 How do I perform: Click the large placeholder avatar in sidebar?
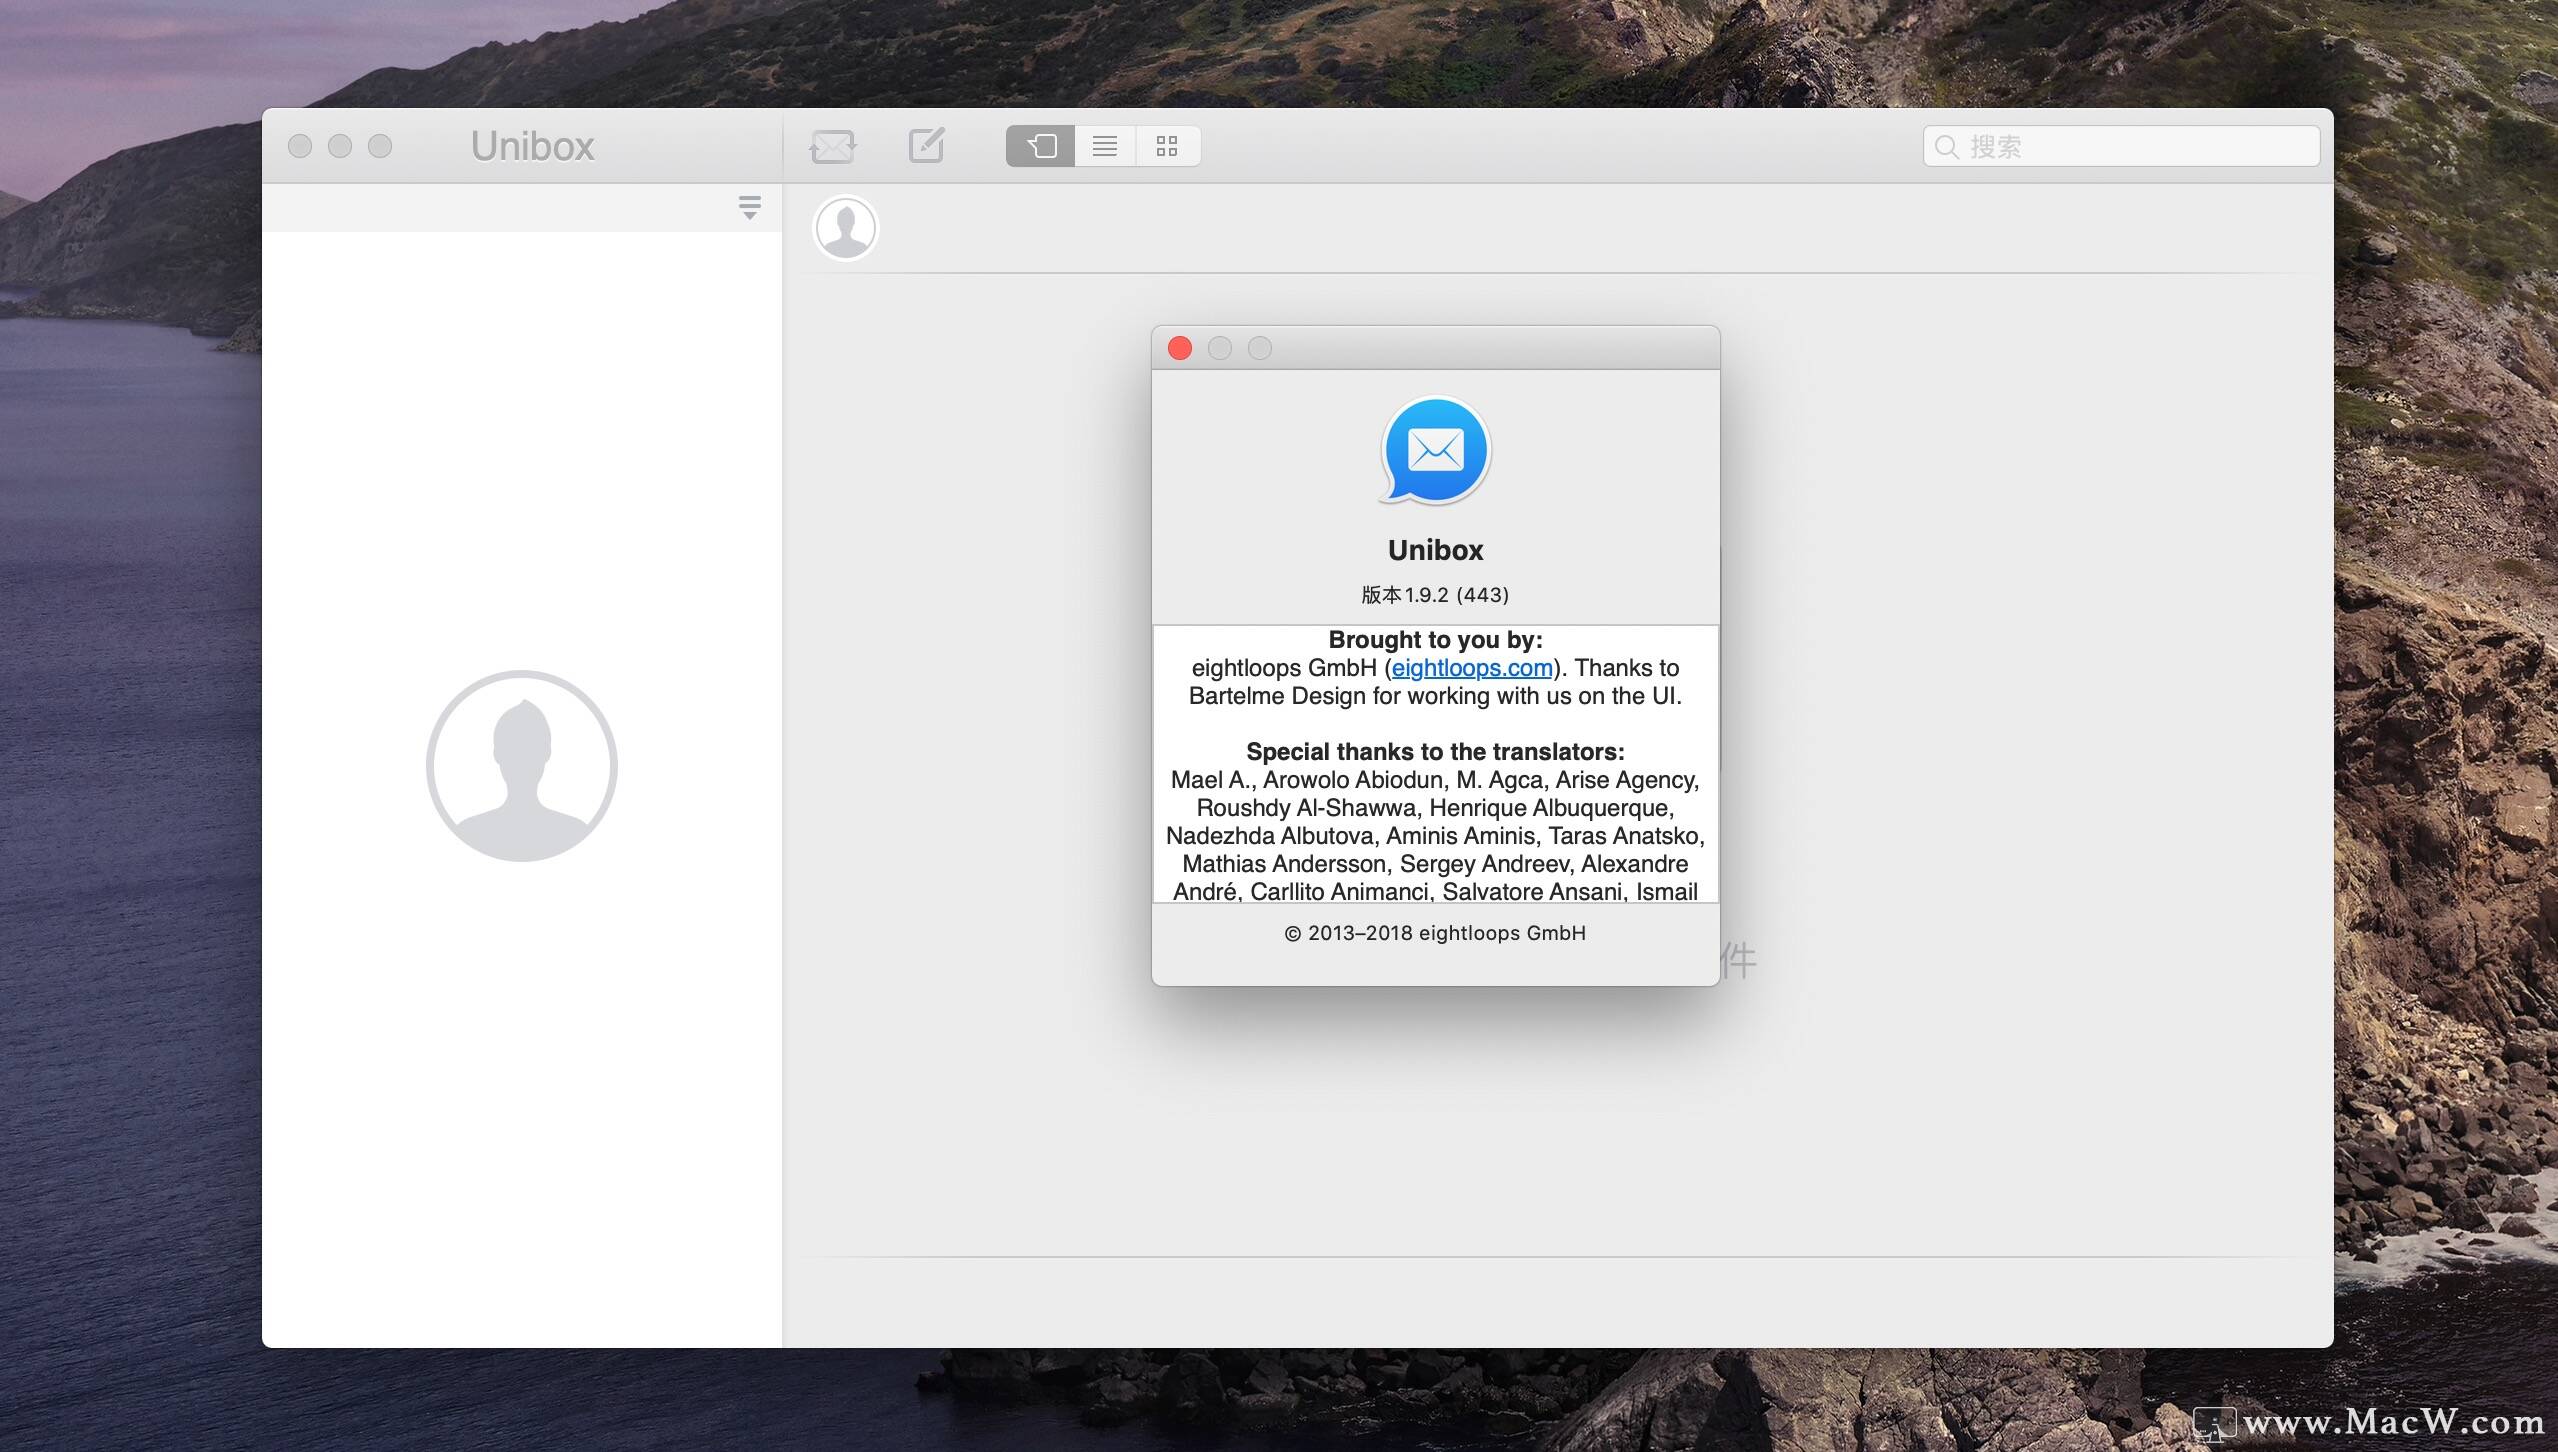pos(522,766)
